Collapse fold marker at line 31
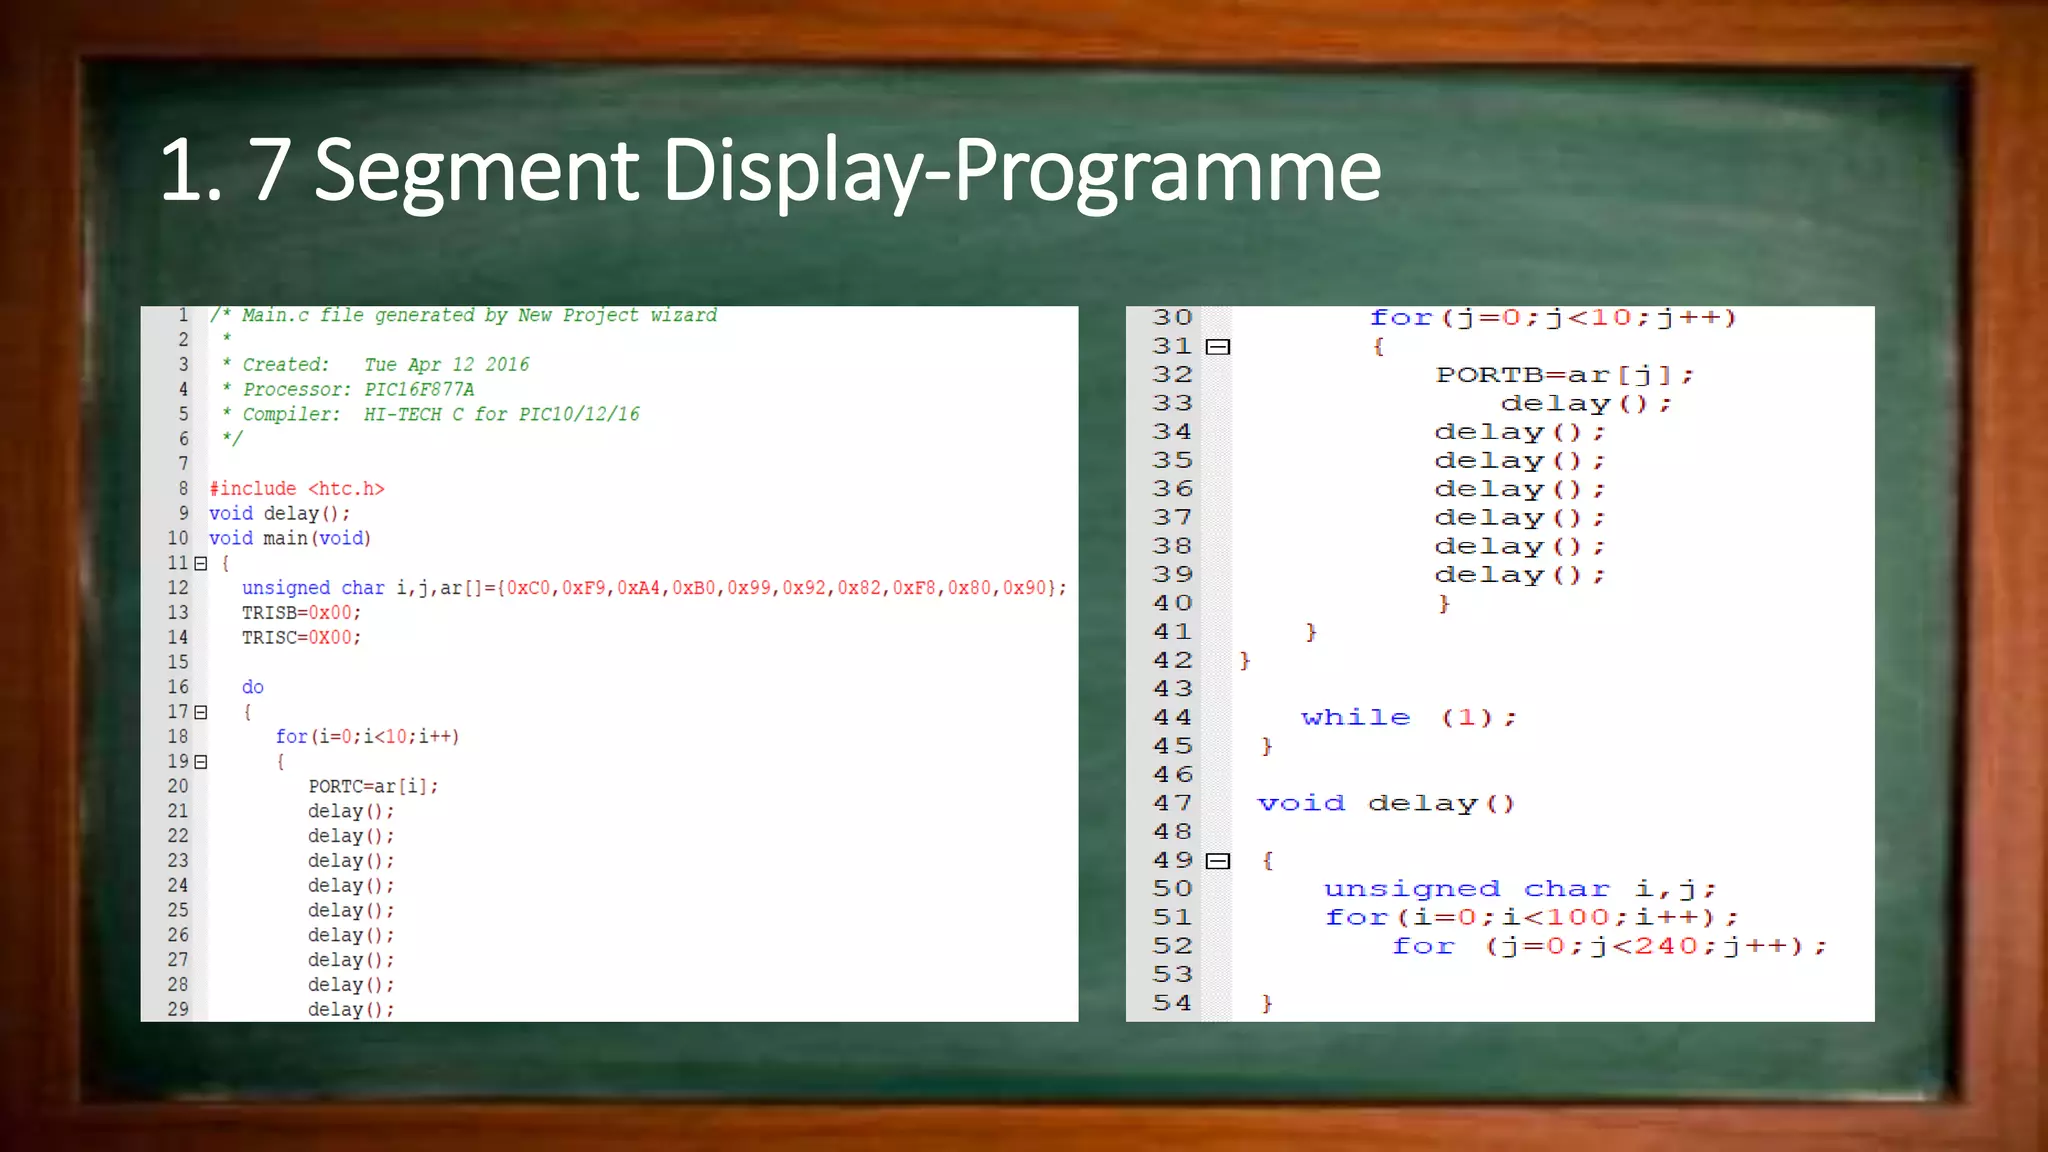The height and width of the screenshot is (1152, 2048). pos(1217,347)
